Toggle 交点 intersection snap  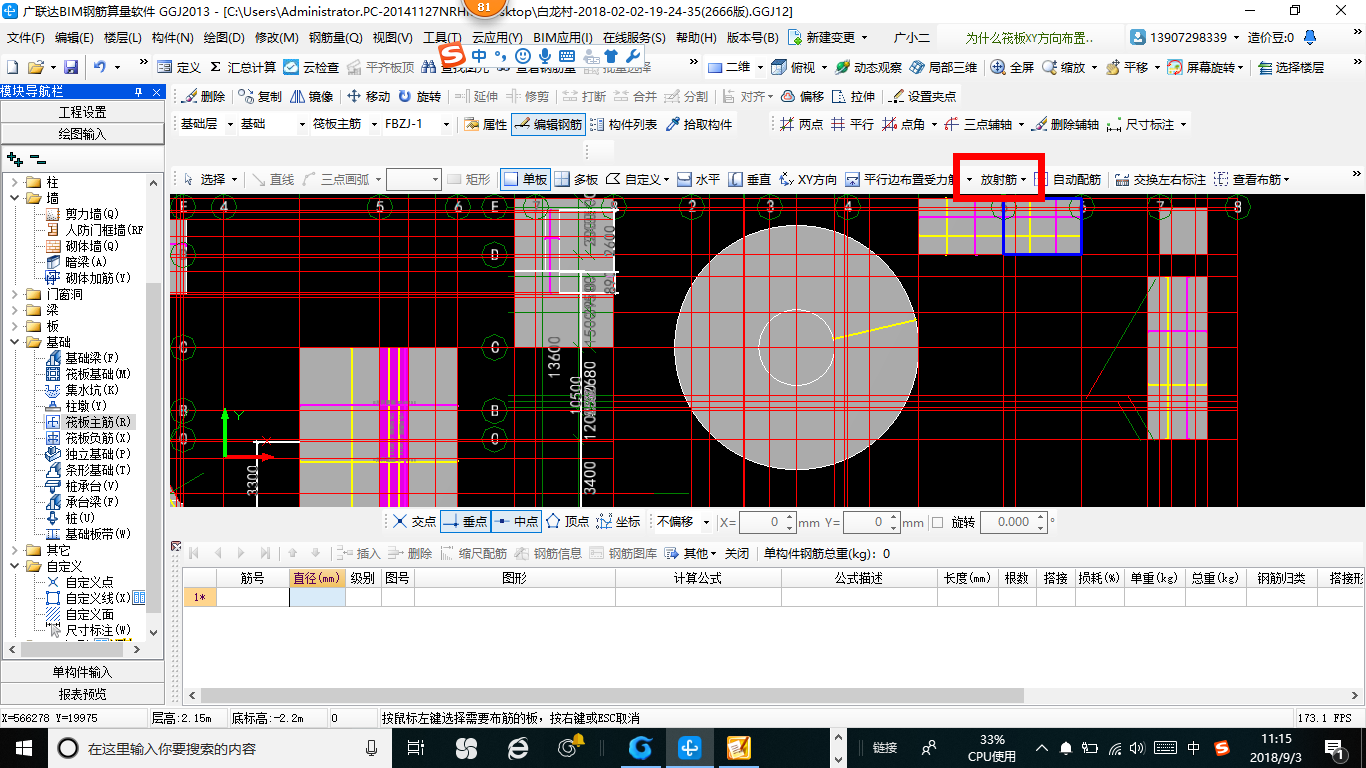pyautogui.click(x=414, y=522)
